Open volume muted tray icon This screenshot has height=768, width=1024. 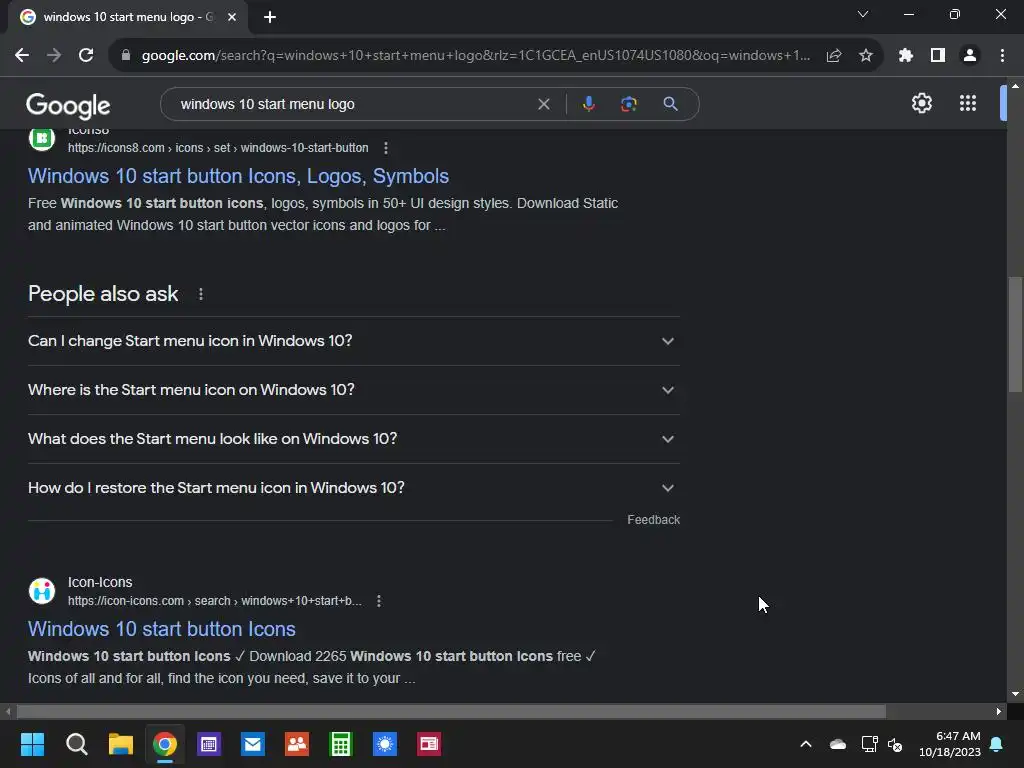(895, 744)
